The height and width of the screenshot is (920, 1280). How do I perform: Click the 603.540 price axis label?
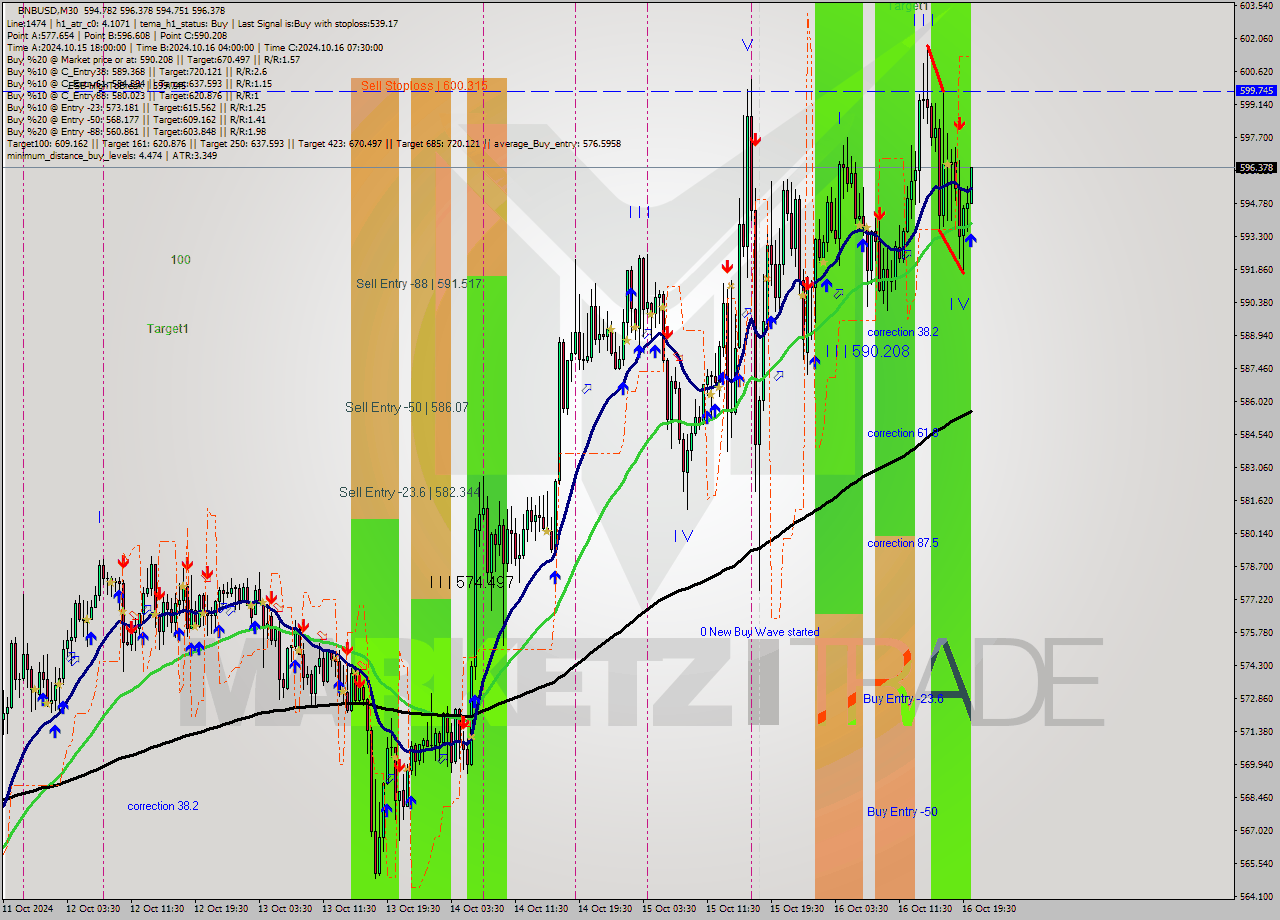click(1255, 6)
